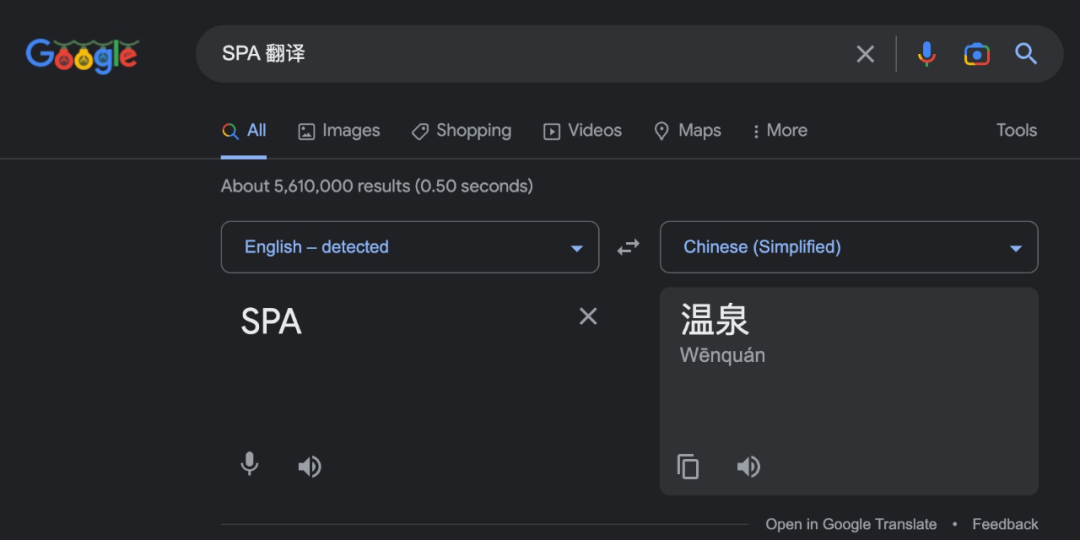Copy the translated text 温泉
This screenshot has height=540, width=1080.
tap(688, 466)
